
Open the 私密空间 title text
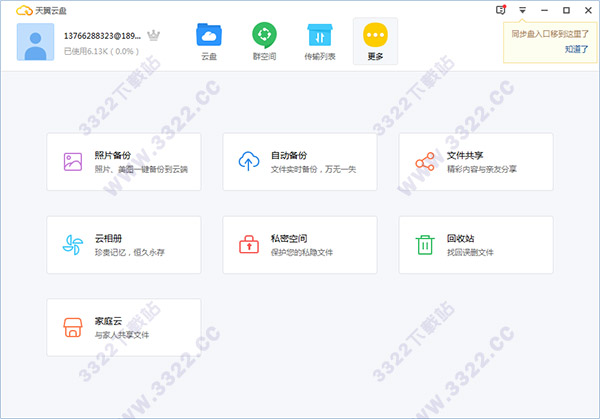tap(289, 238)
